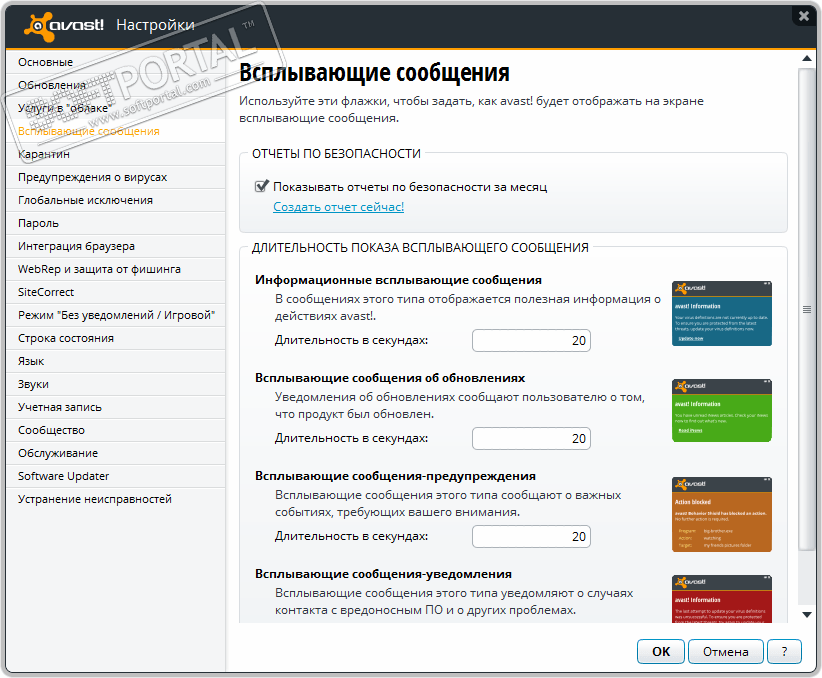Select Услуги в "облаке" section
The height and width of the screenshot is (678, 822).
pos(116,108)
